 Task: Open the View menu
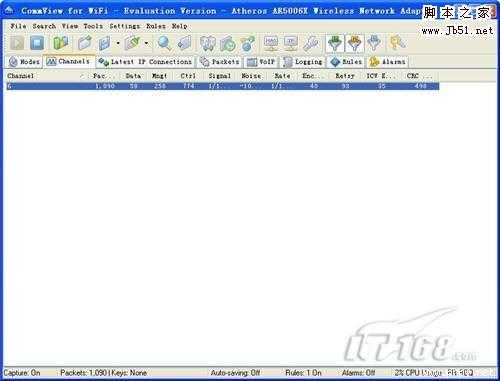(70, 26)
